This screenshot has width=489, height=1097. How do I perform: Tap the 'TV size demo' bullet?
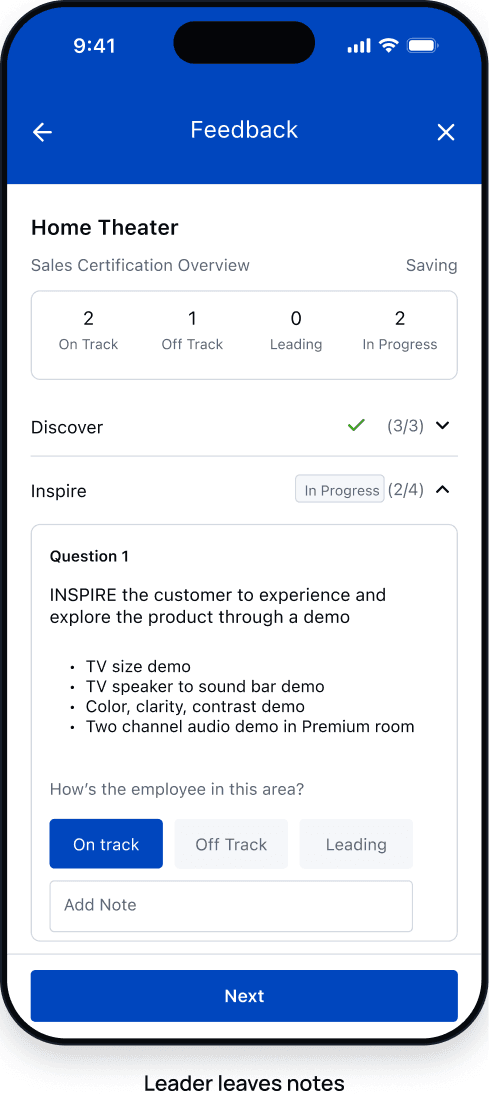point(138,666)
